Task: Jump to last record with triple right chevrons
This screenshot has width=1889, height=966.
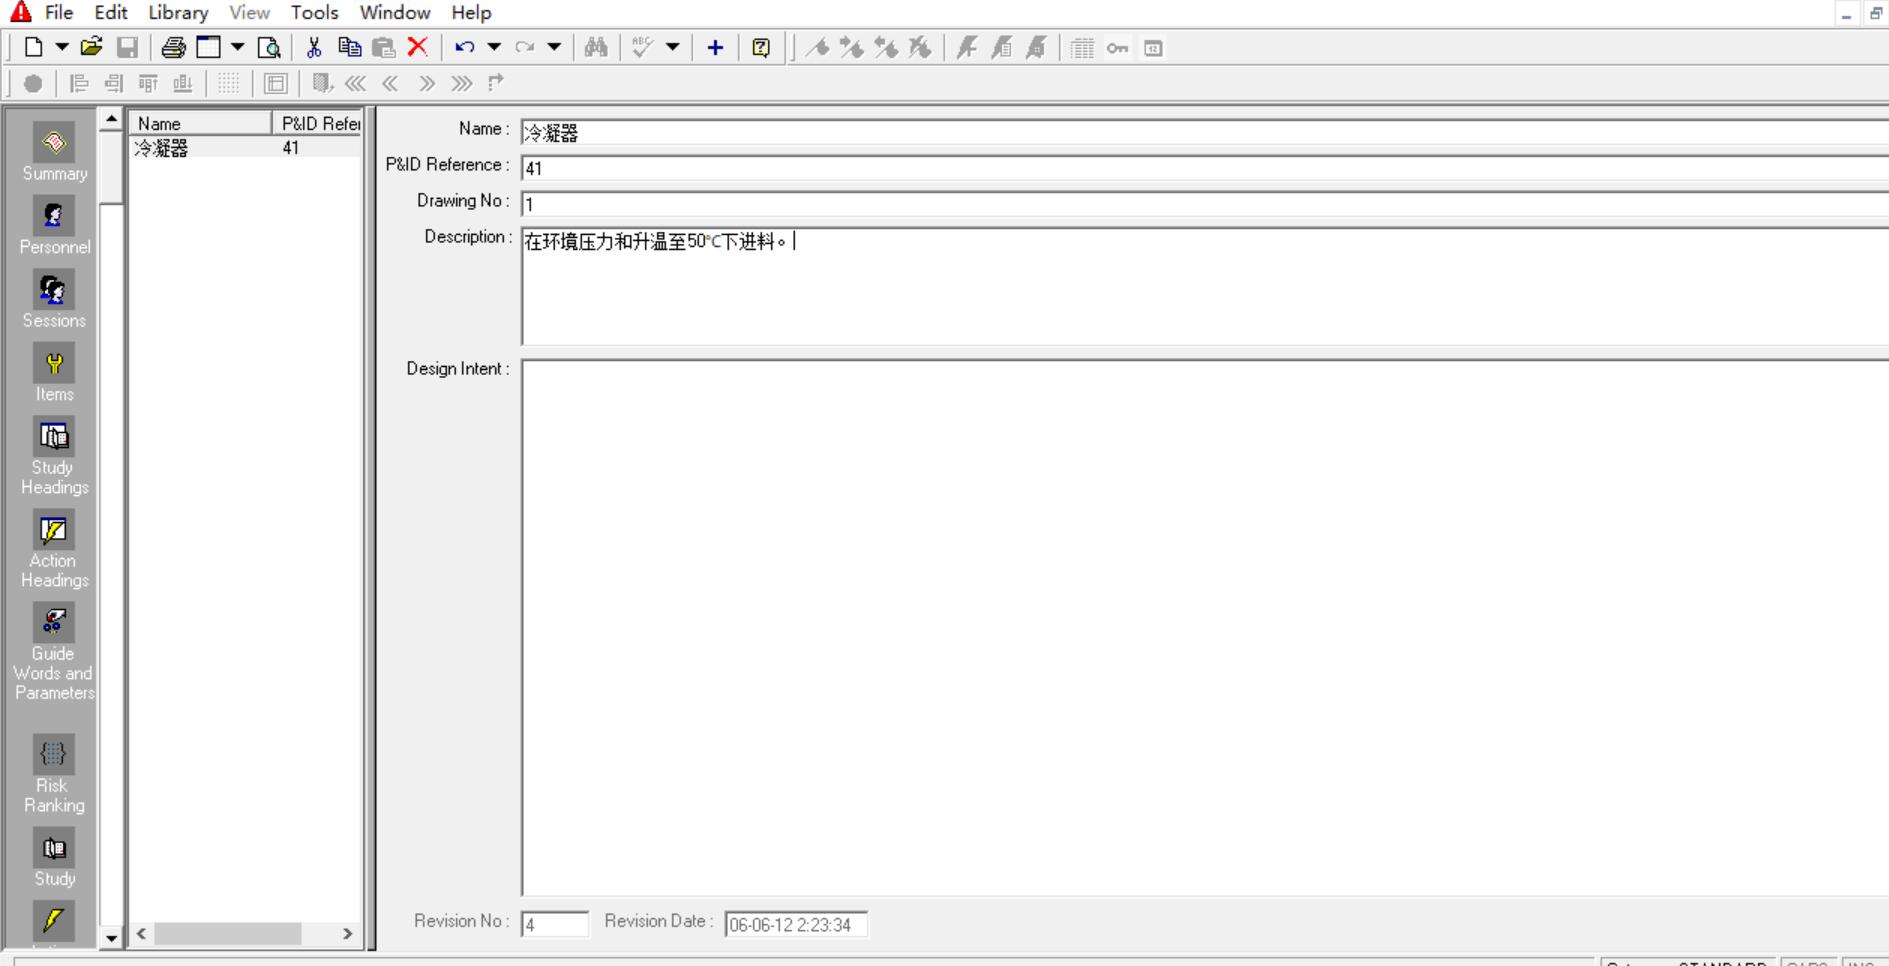Action: click(461, 83)
